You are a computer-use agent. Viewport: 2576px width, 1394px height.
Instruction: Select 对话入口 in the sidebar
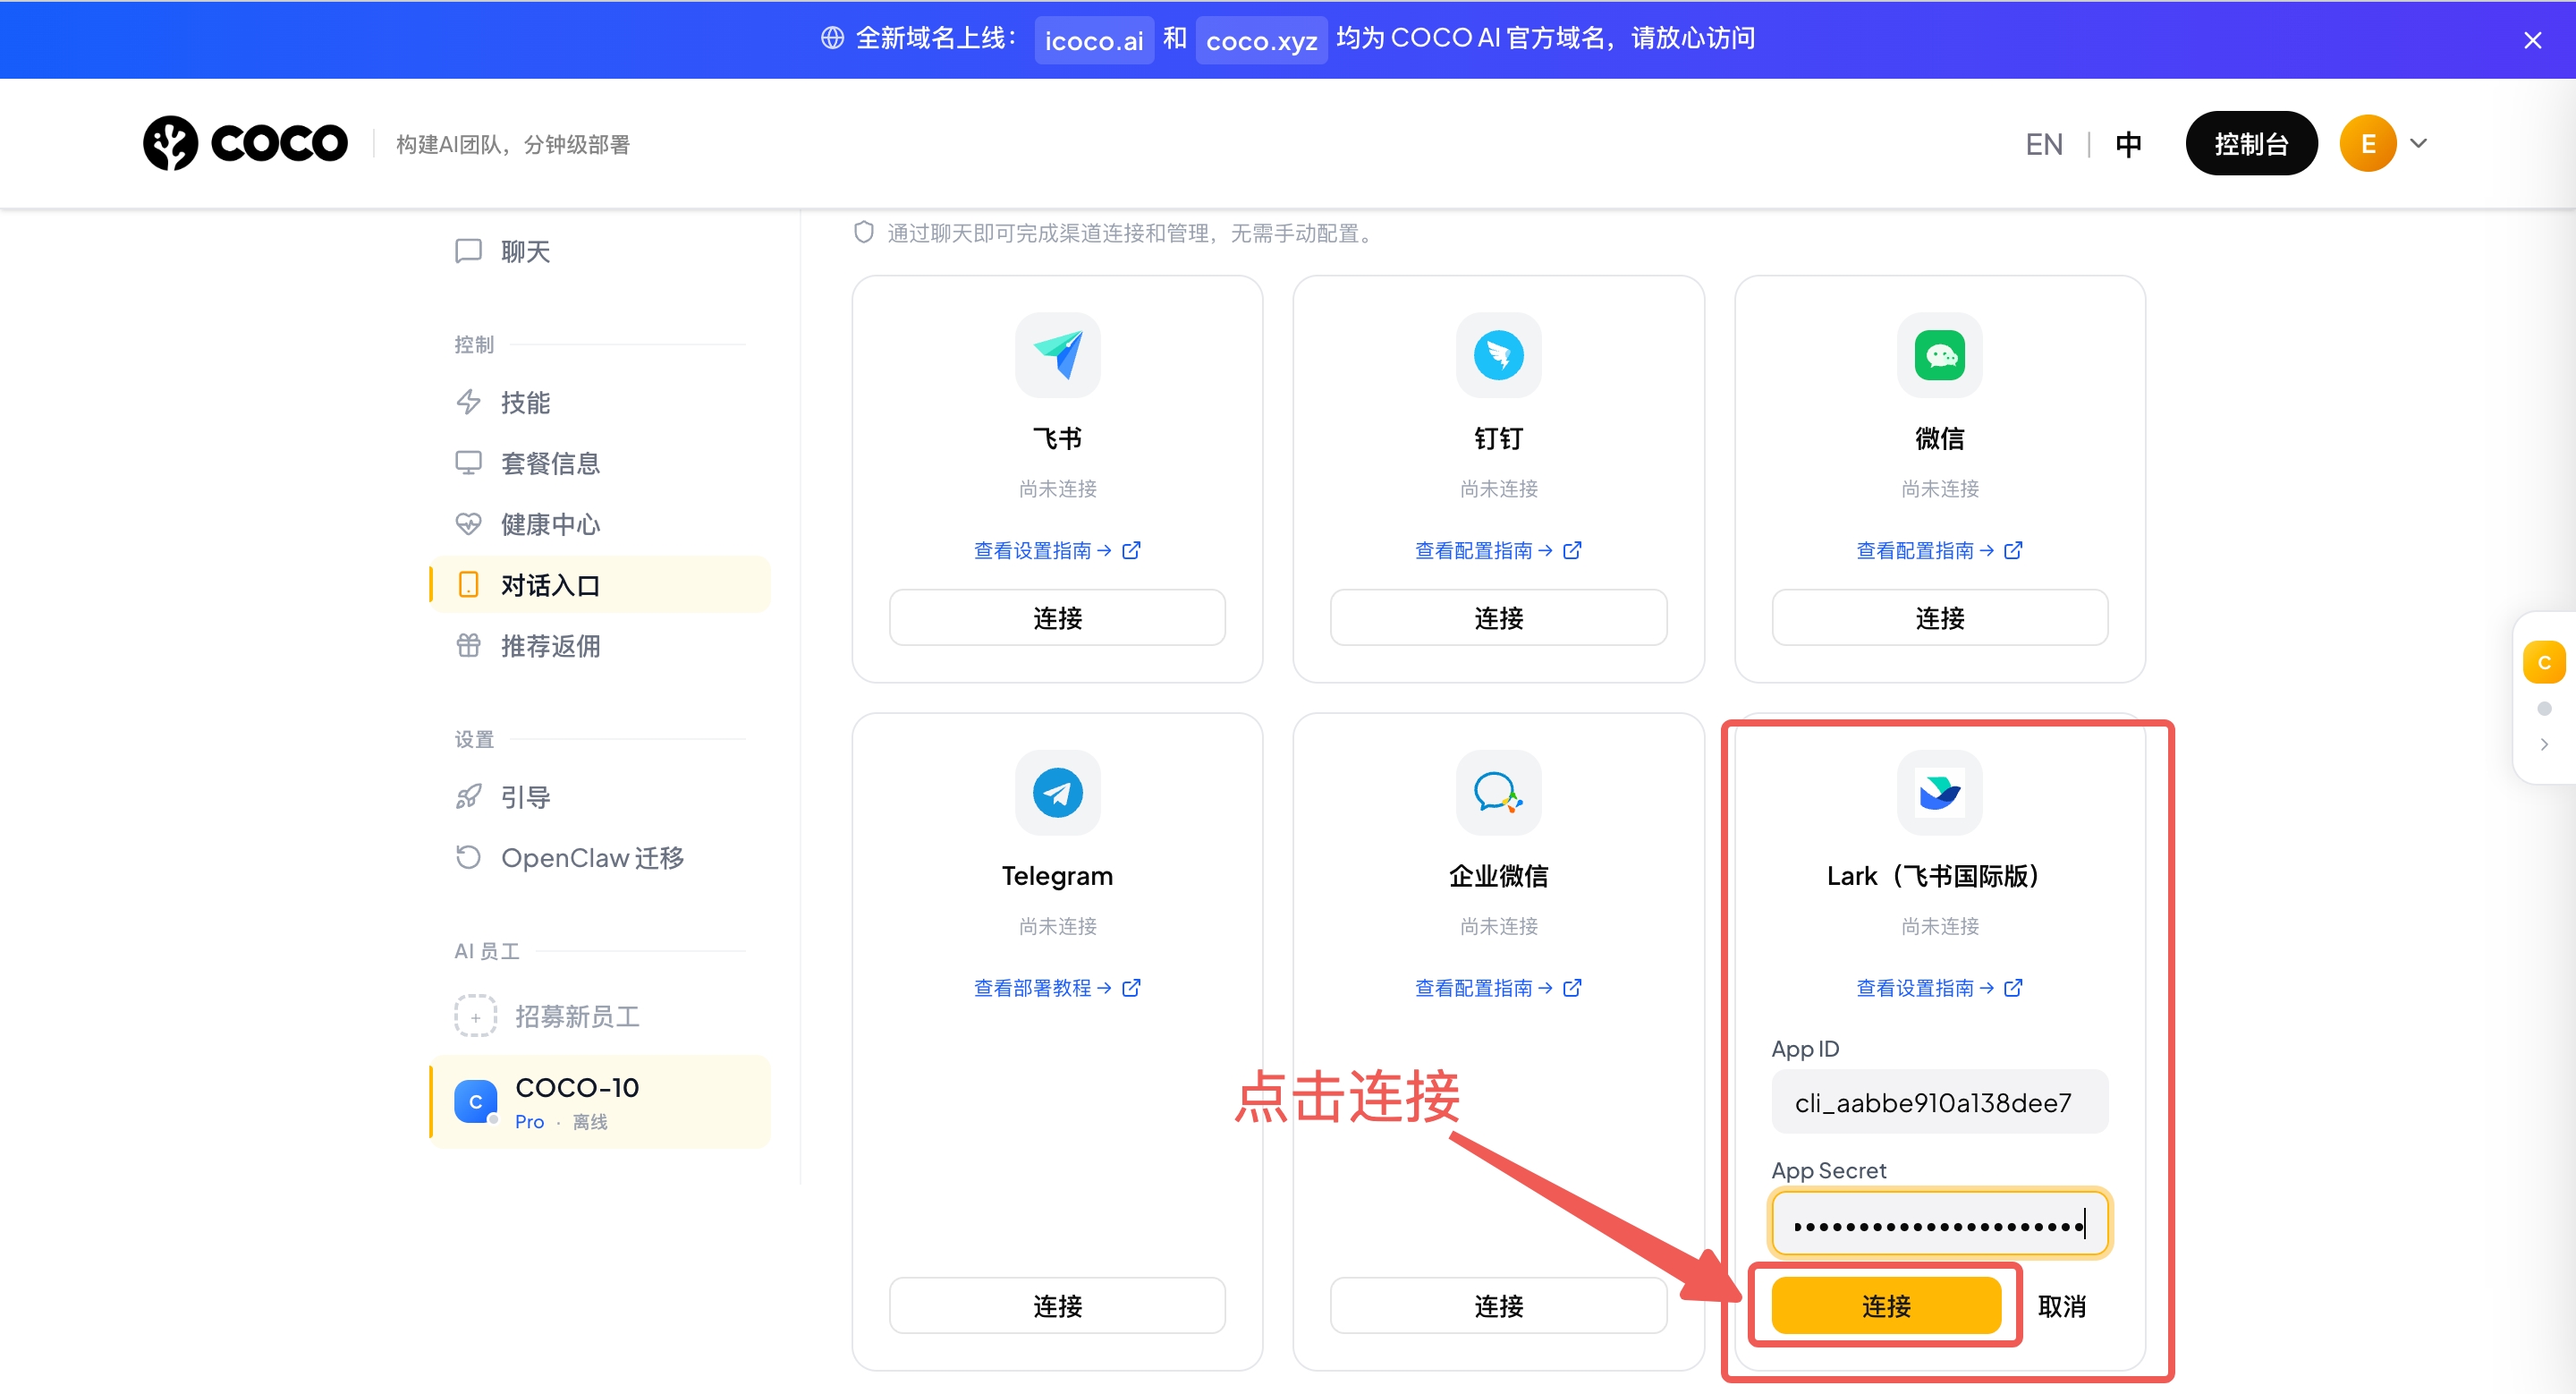(600, 585)
